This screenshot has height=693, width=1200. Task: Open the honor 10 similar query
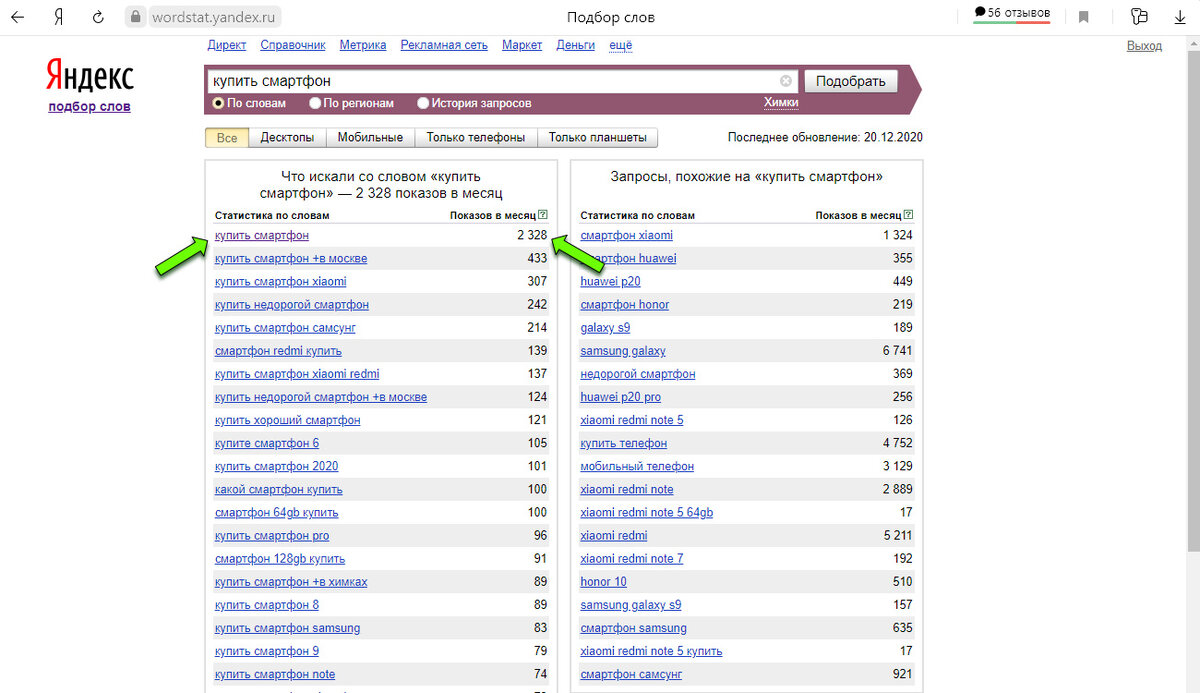point(603,582)
